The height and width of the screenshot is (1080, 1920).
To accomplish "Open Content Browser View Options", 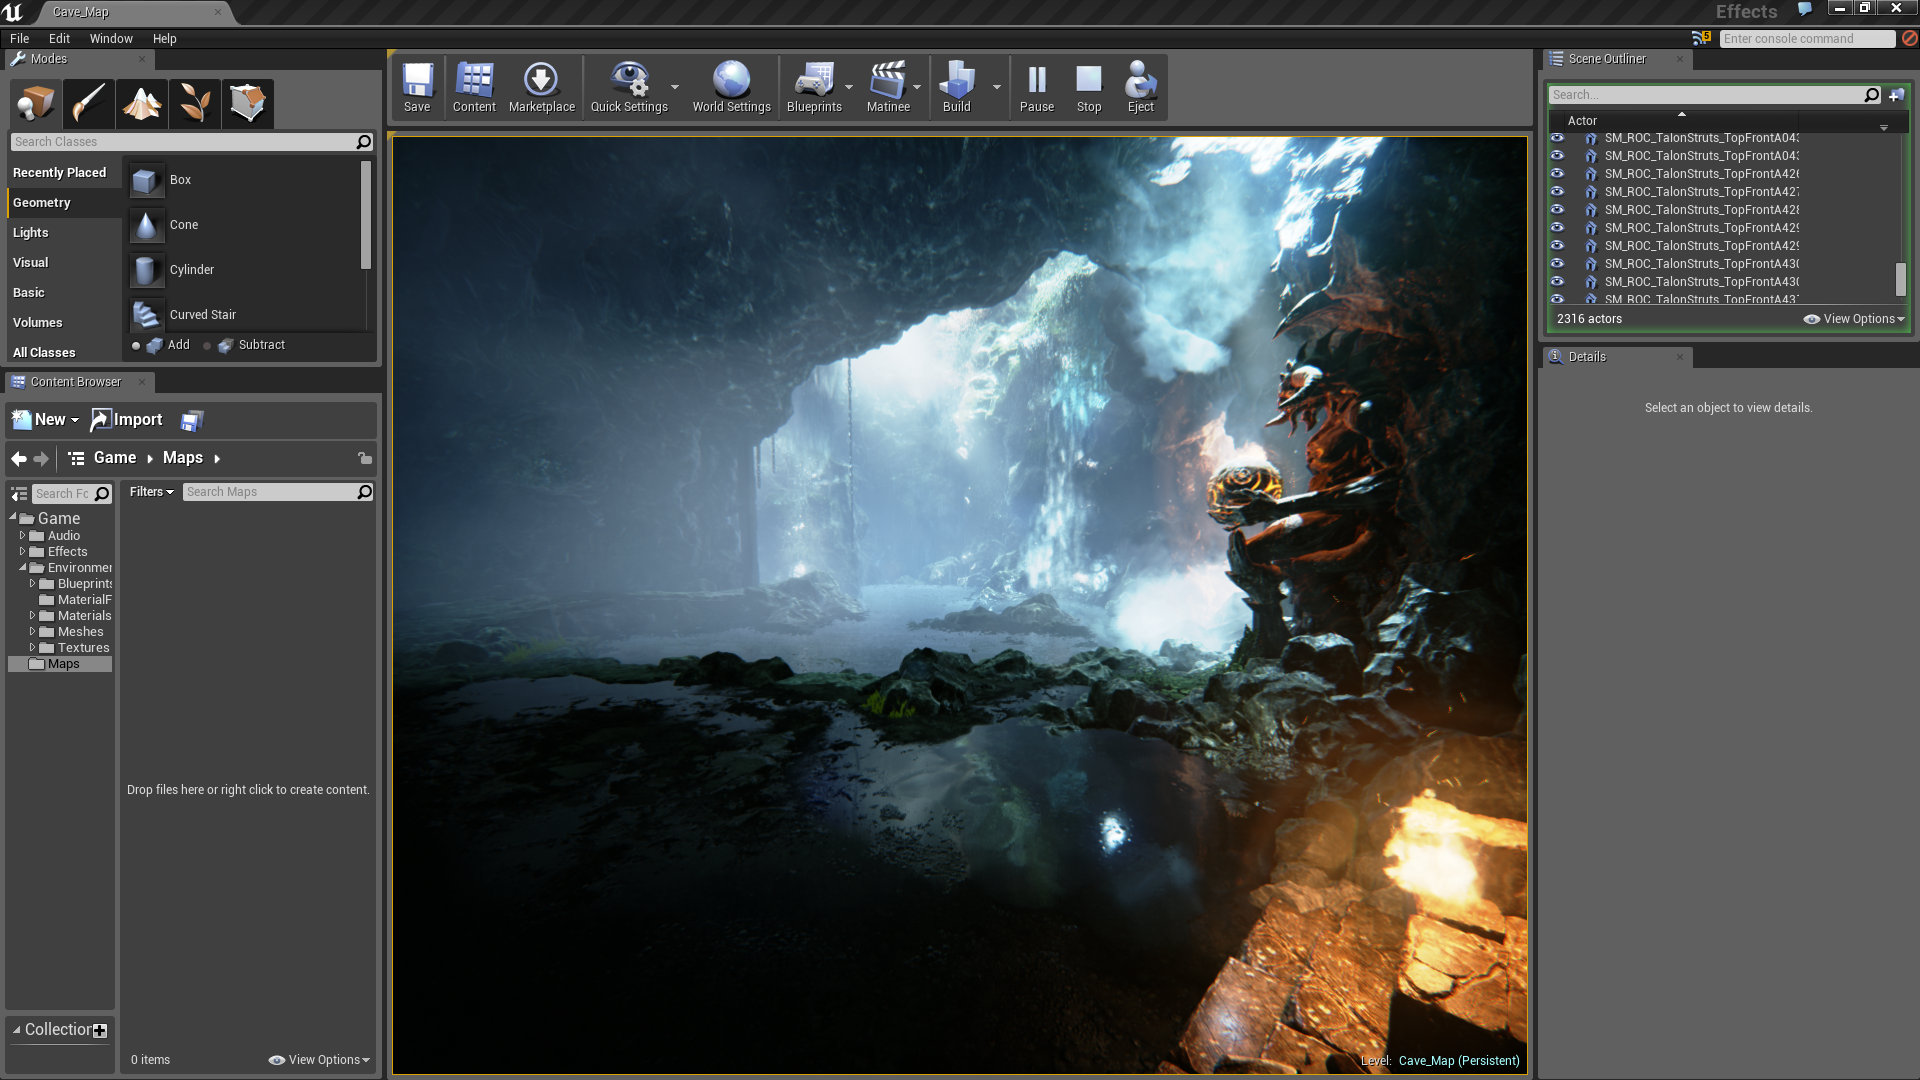I will 319,1060.
